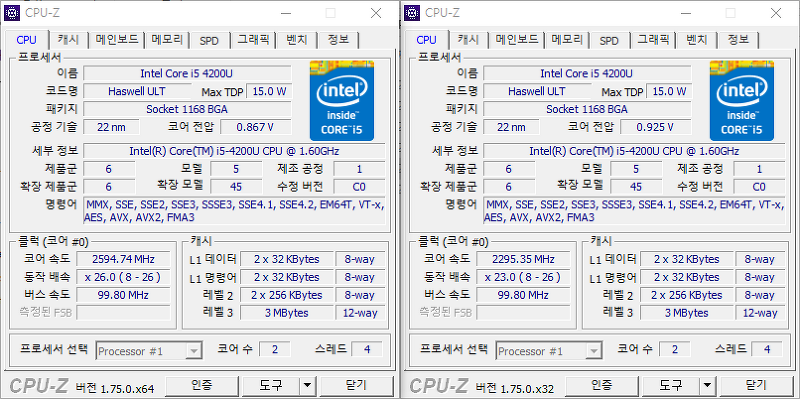Click the threads count 4 in the left window
Image resolution: width=800 pixels, height=399 pixels.
click(x=366, y=349)
